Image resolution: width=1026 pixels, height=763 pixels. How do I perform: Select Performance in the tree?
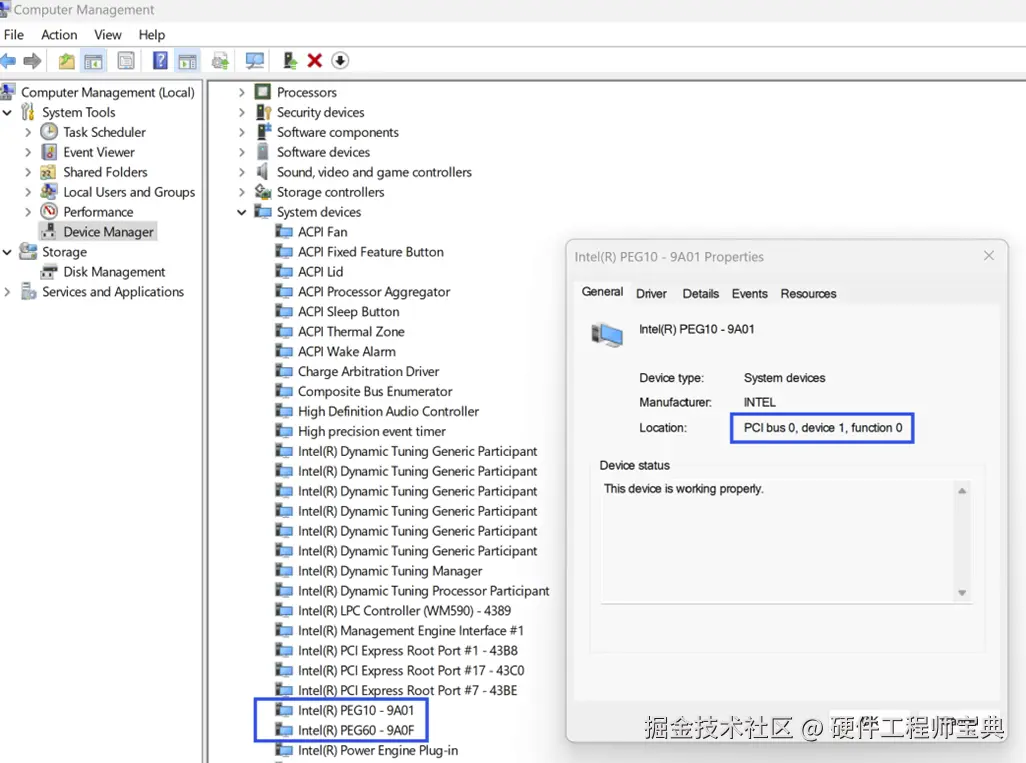click(x=98, y=212)
